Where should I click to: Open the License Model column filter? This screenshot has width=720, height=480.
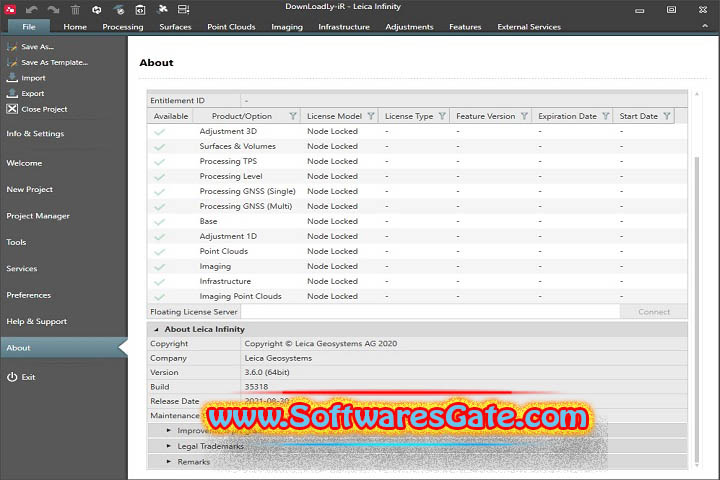point(371,116)
